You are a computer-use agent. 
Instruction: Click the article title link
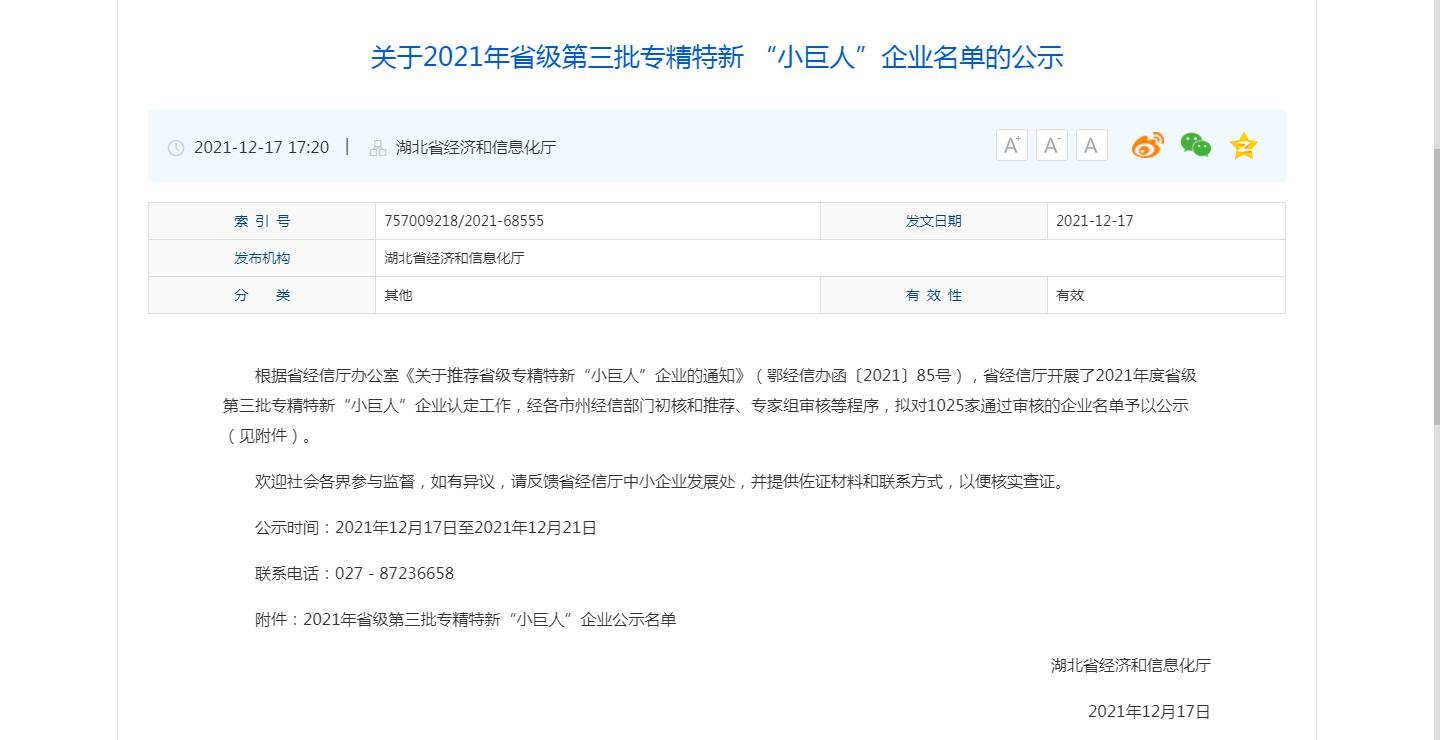(x=718, y=58)
